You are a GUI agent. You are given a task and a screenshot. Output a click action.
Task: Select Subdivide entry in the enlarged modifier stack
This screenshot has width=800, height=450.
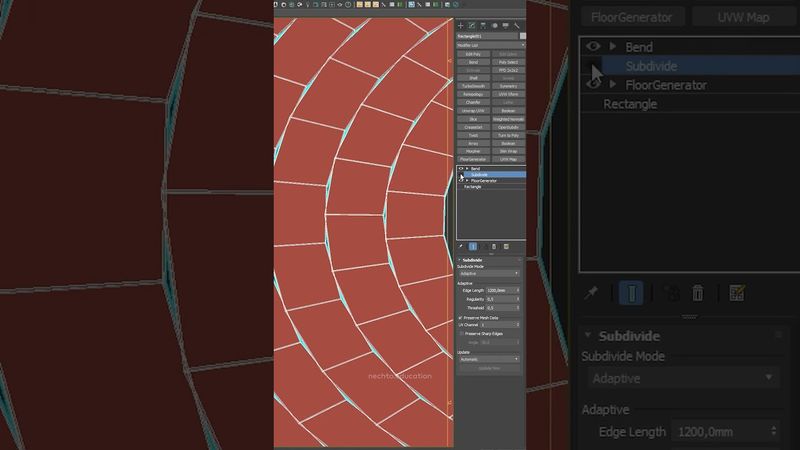tap(651, 66)
